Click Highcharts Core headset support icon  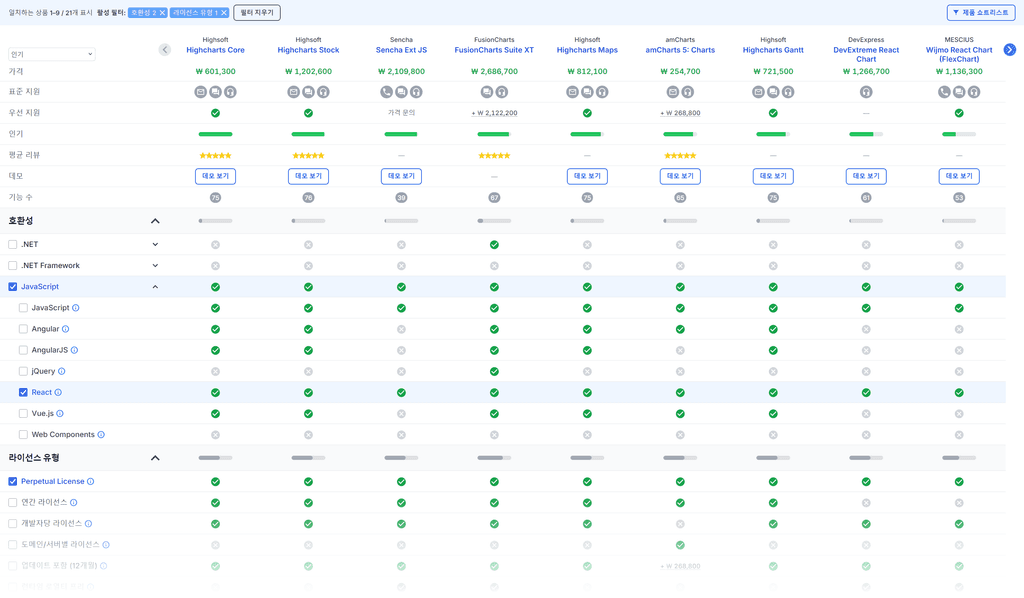[x=231, y=92]
